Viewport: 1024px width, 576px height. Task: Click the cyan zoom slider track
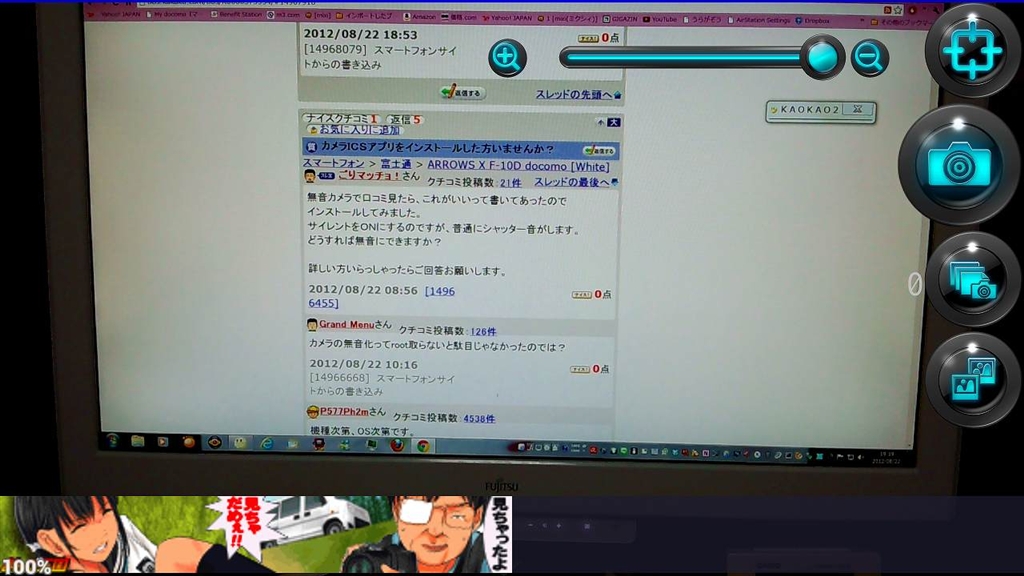[682, 57]
